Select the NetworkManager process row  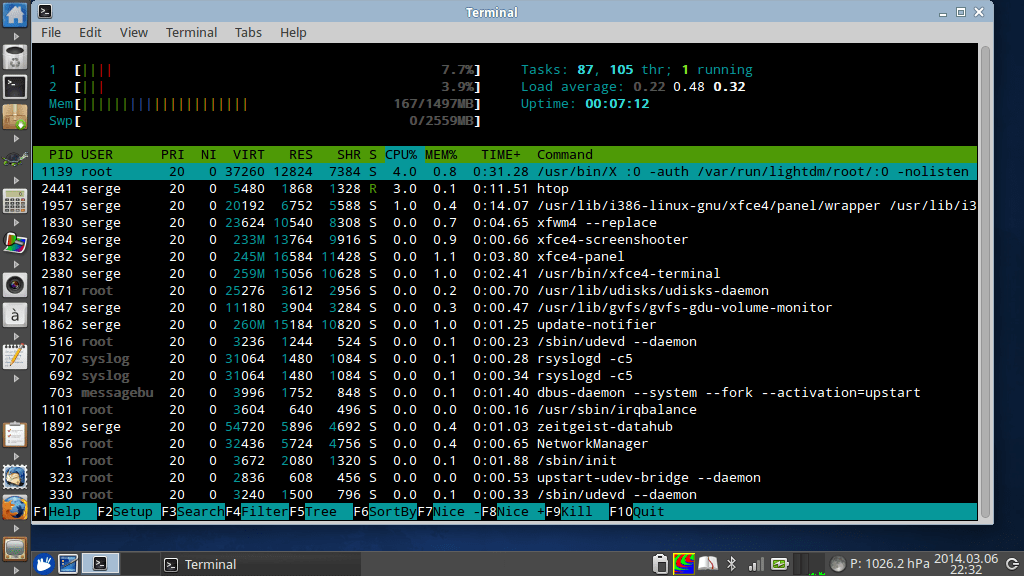505,443
